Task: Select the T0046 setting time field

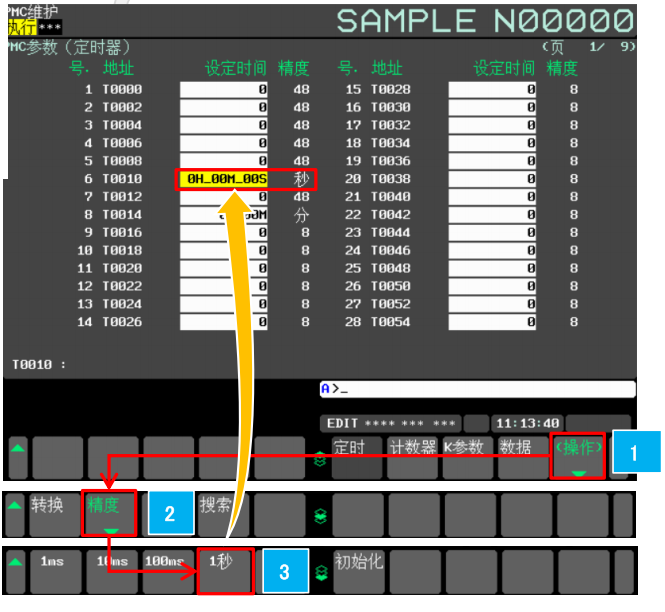Action: pyautogui.click(x=492, y=250)
